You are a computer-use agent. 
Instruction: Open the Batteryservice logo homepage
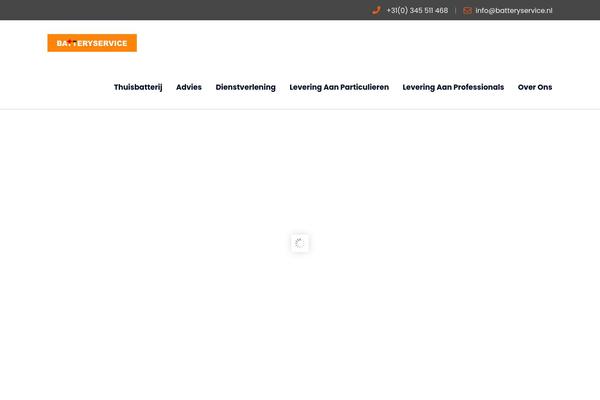(x=92, y=43)
